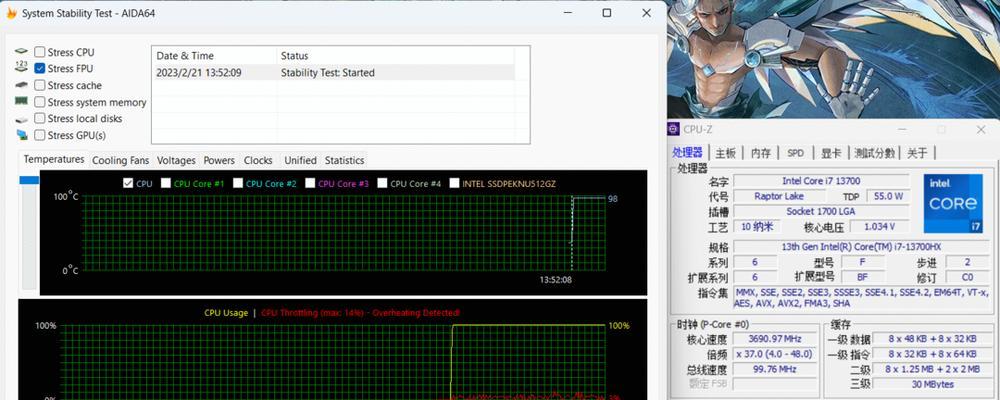The image size is (1000, 400).
Task: Check the CPU Core #1 graph checkbox
Action: point(166,183)
